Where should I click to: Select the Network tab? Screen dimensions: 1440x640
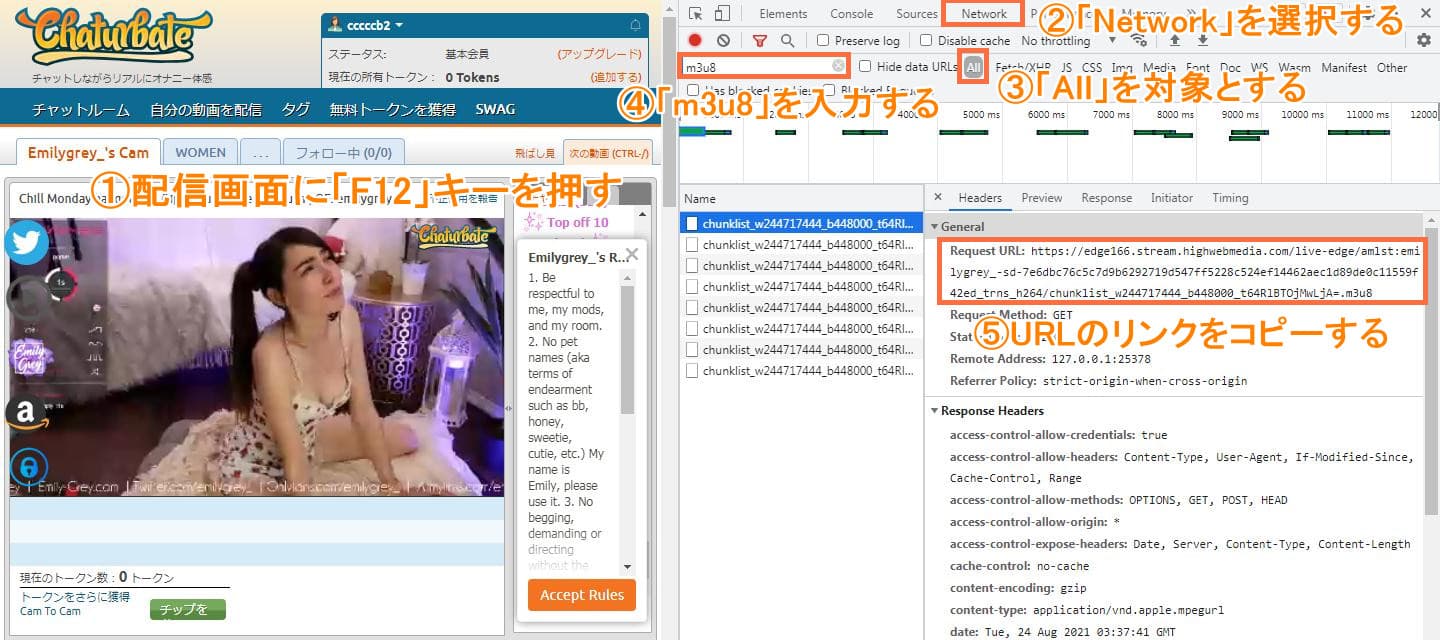pos(984,13)
